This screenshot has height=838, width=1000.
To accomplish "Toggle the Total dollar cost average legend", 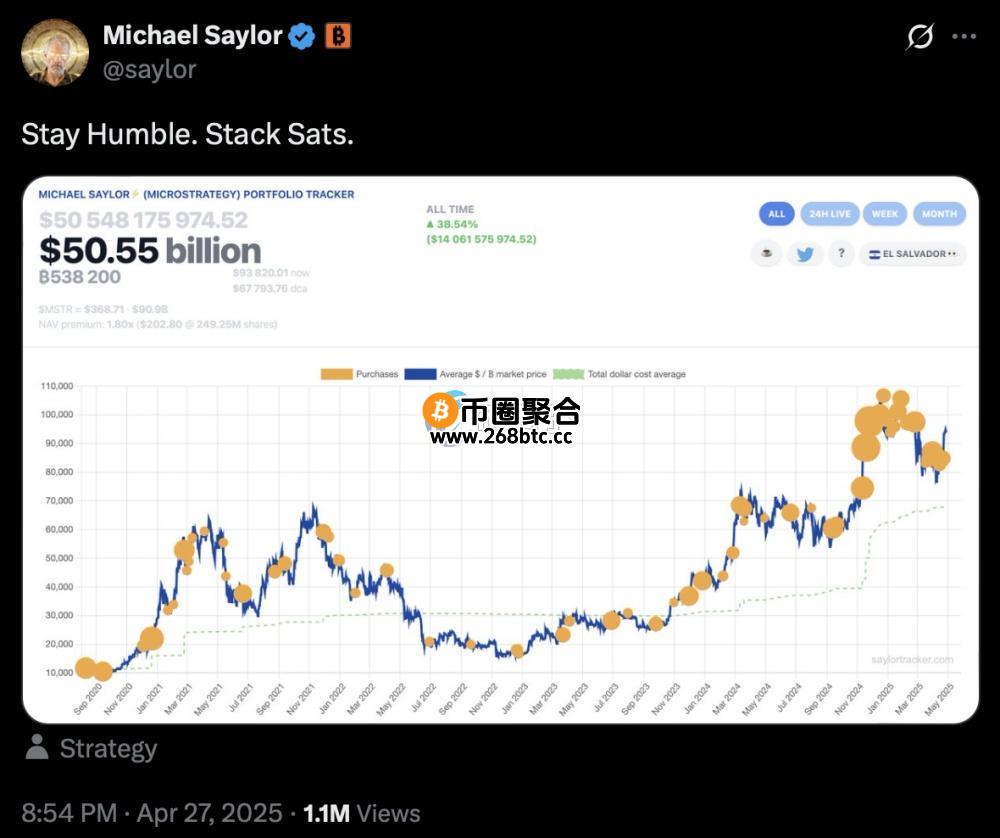I will click(x=619, y=374).
